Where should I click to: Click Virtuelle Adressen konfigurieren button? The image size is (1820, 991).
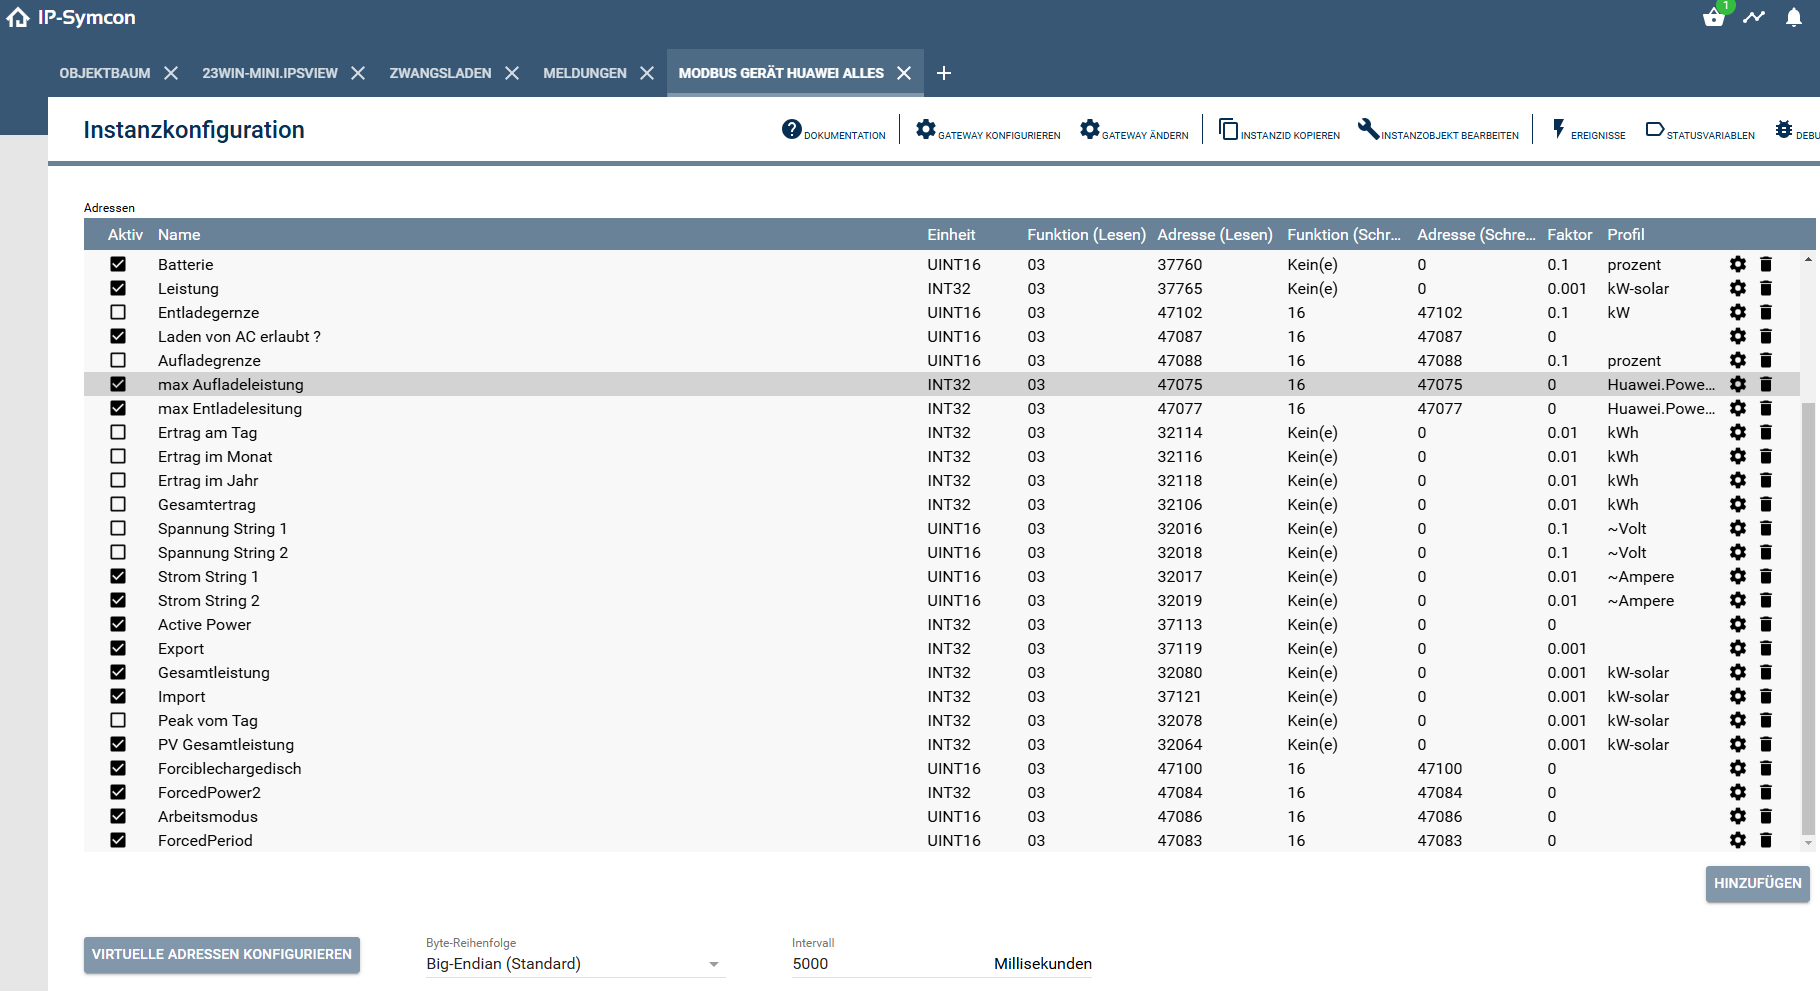pos(222,954)
